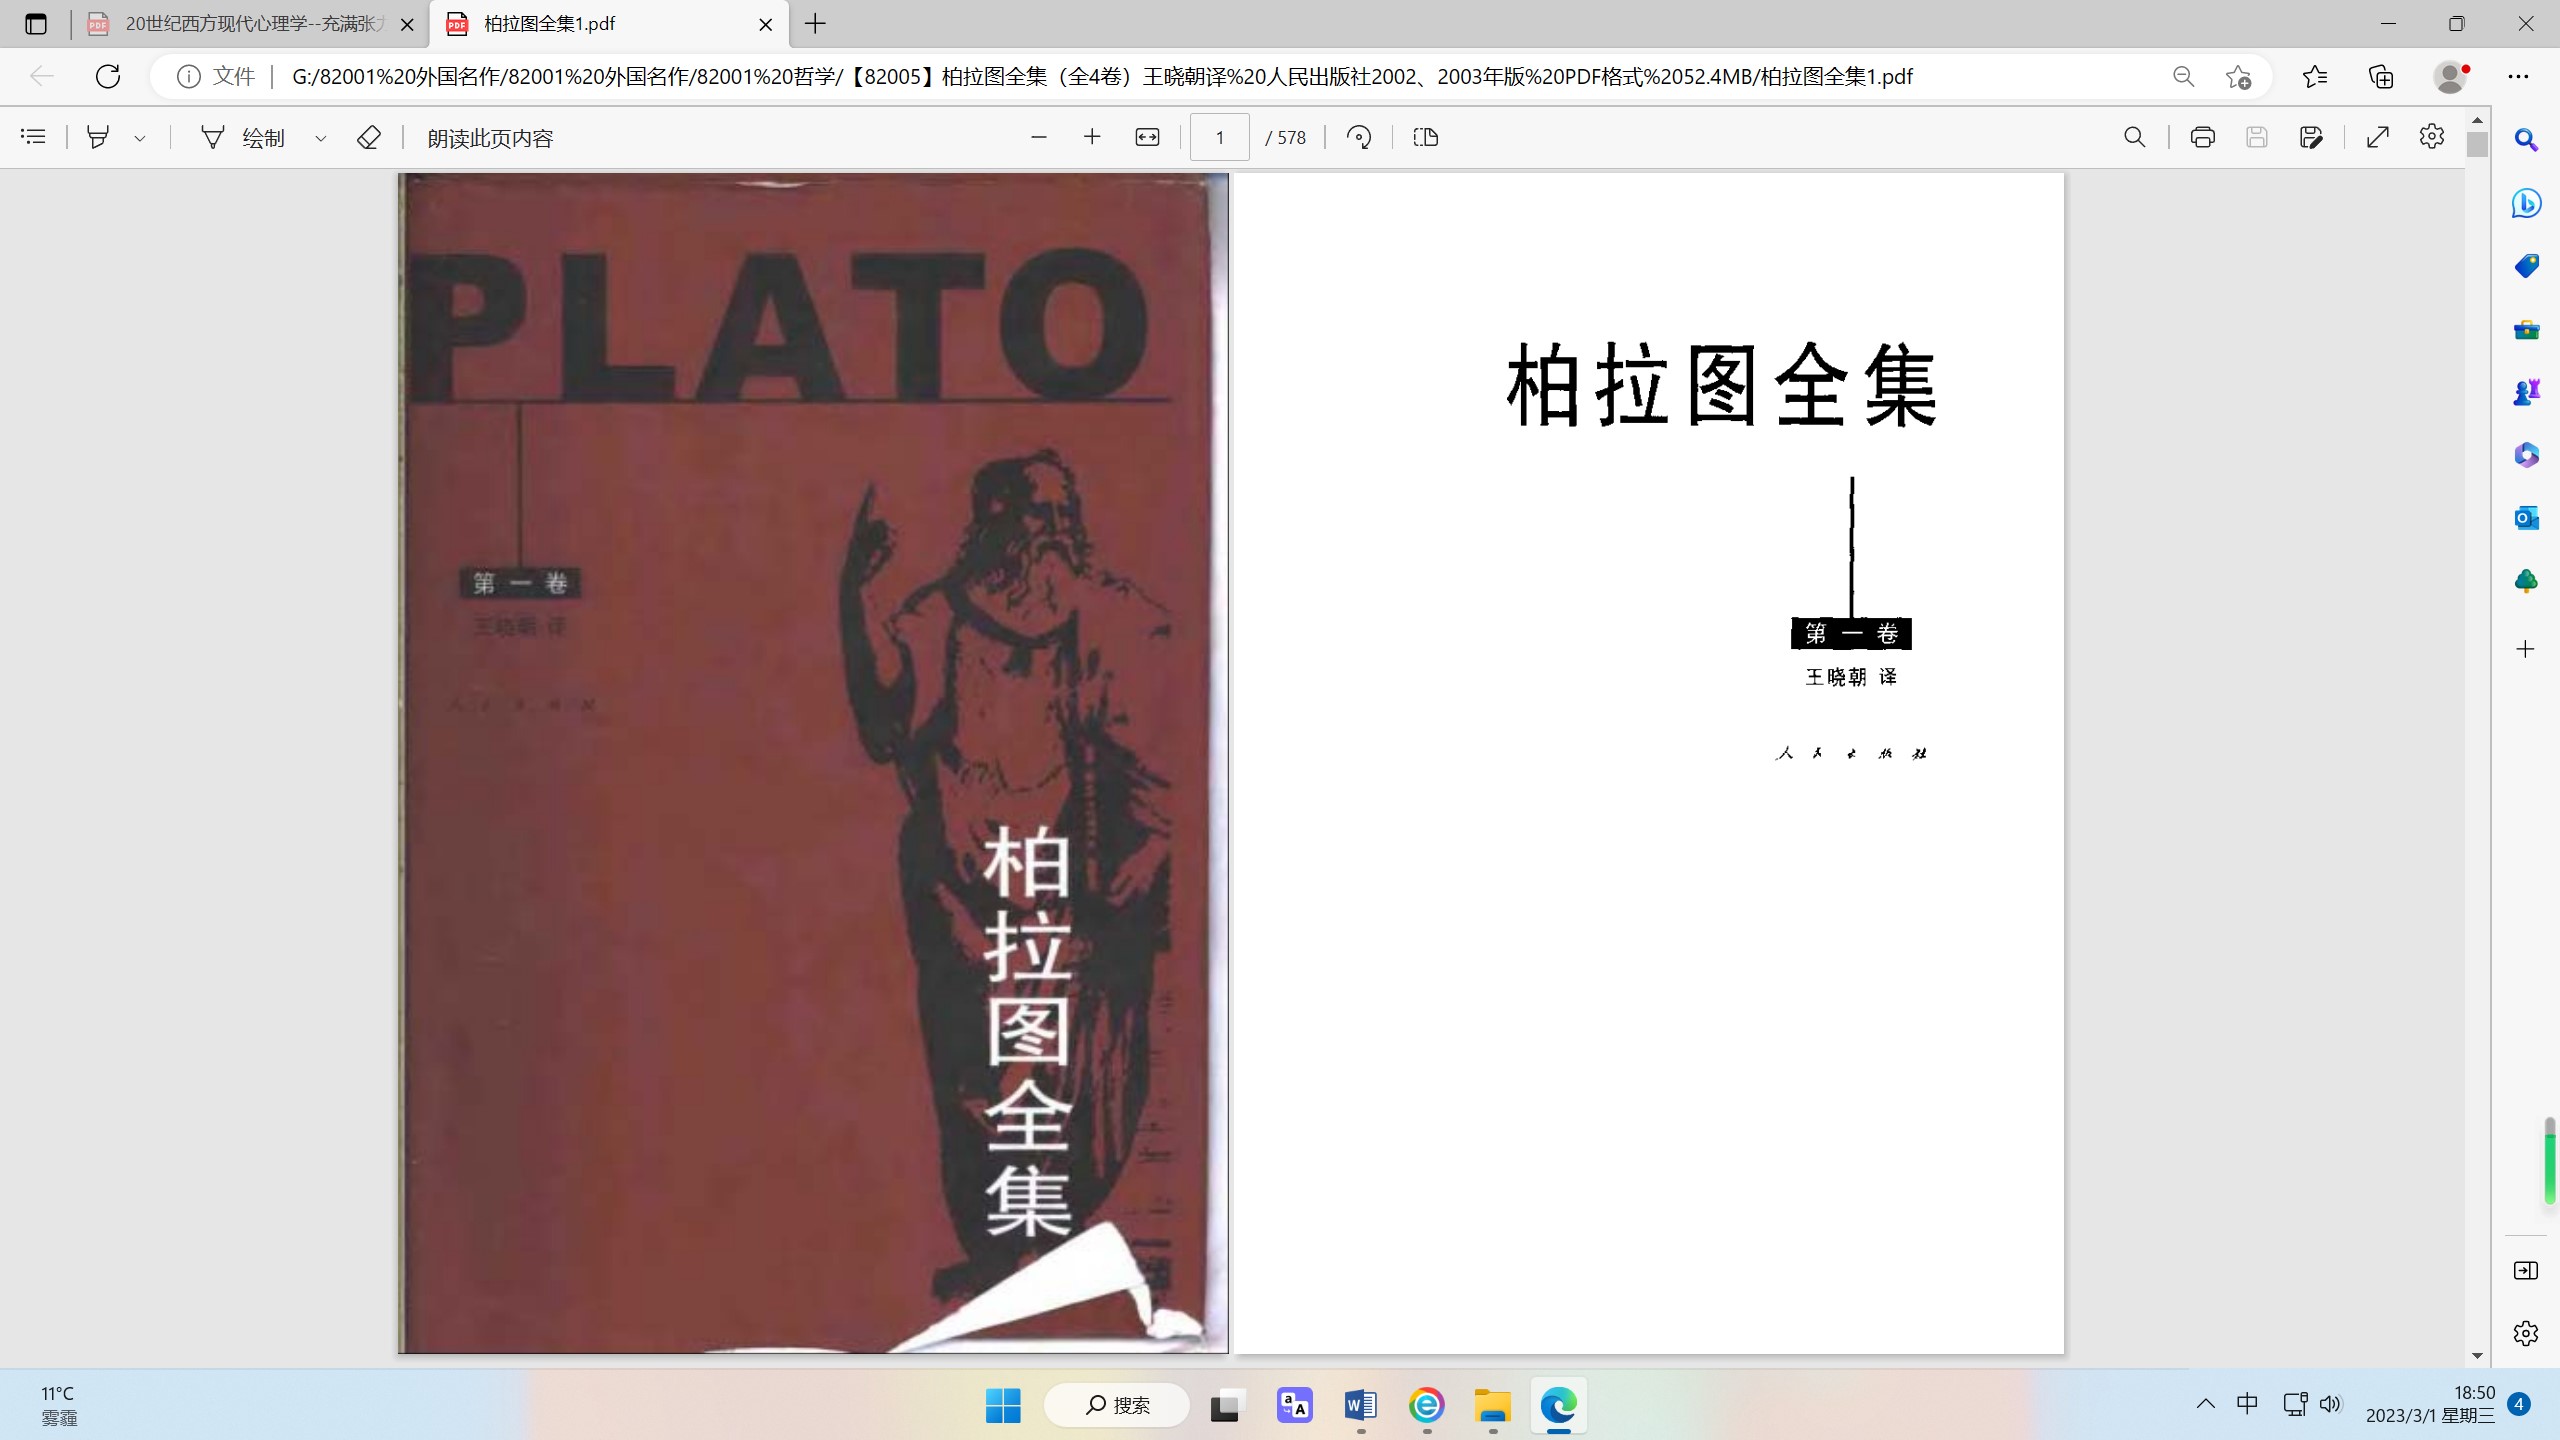
Task: Select the highlighter tool
Action: 97,137
